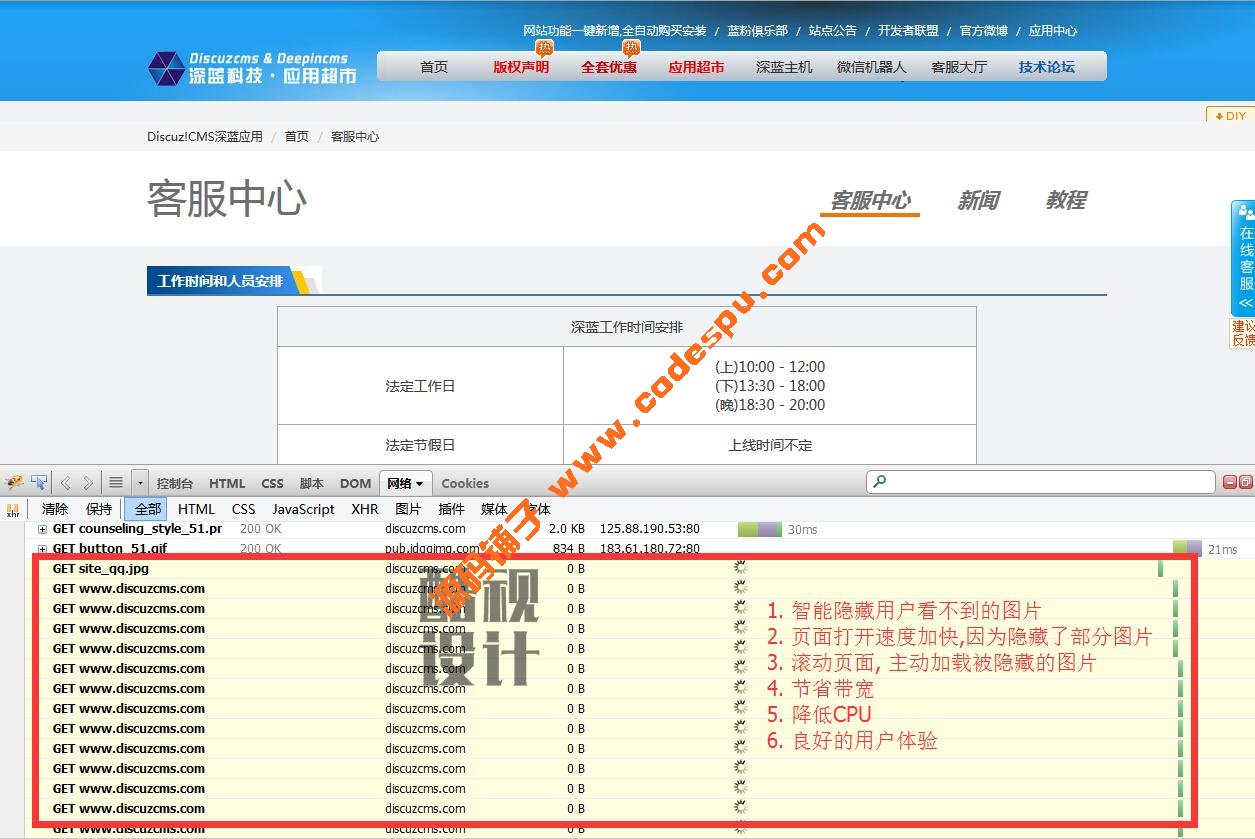Screen dimensions: 1255x839
Task: Click the 工作时间和人员安排 section header
Action: click(x=220, y=281)
